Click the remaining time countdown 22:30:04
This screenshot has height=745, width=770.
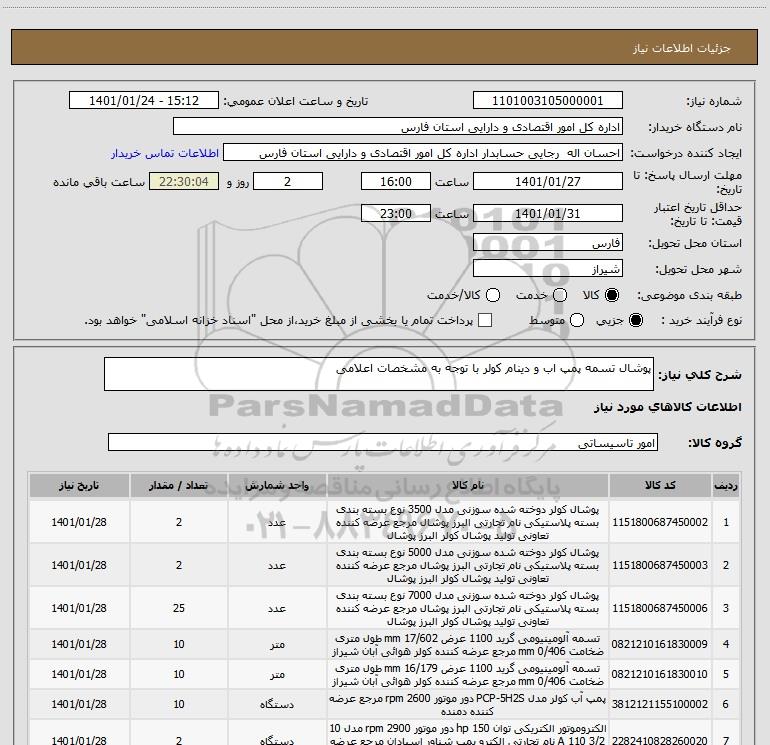coord(184,182)
